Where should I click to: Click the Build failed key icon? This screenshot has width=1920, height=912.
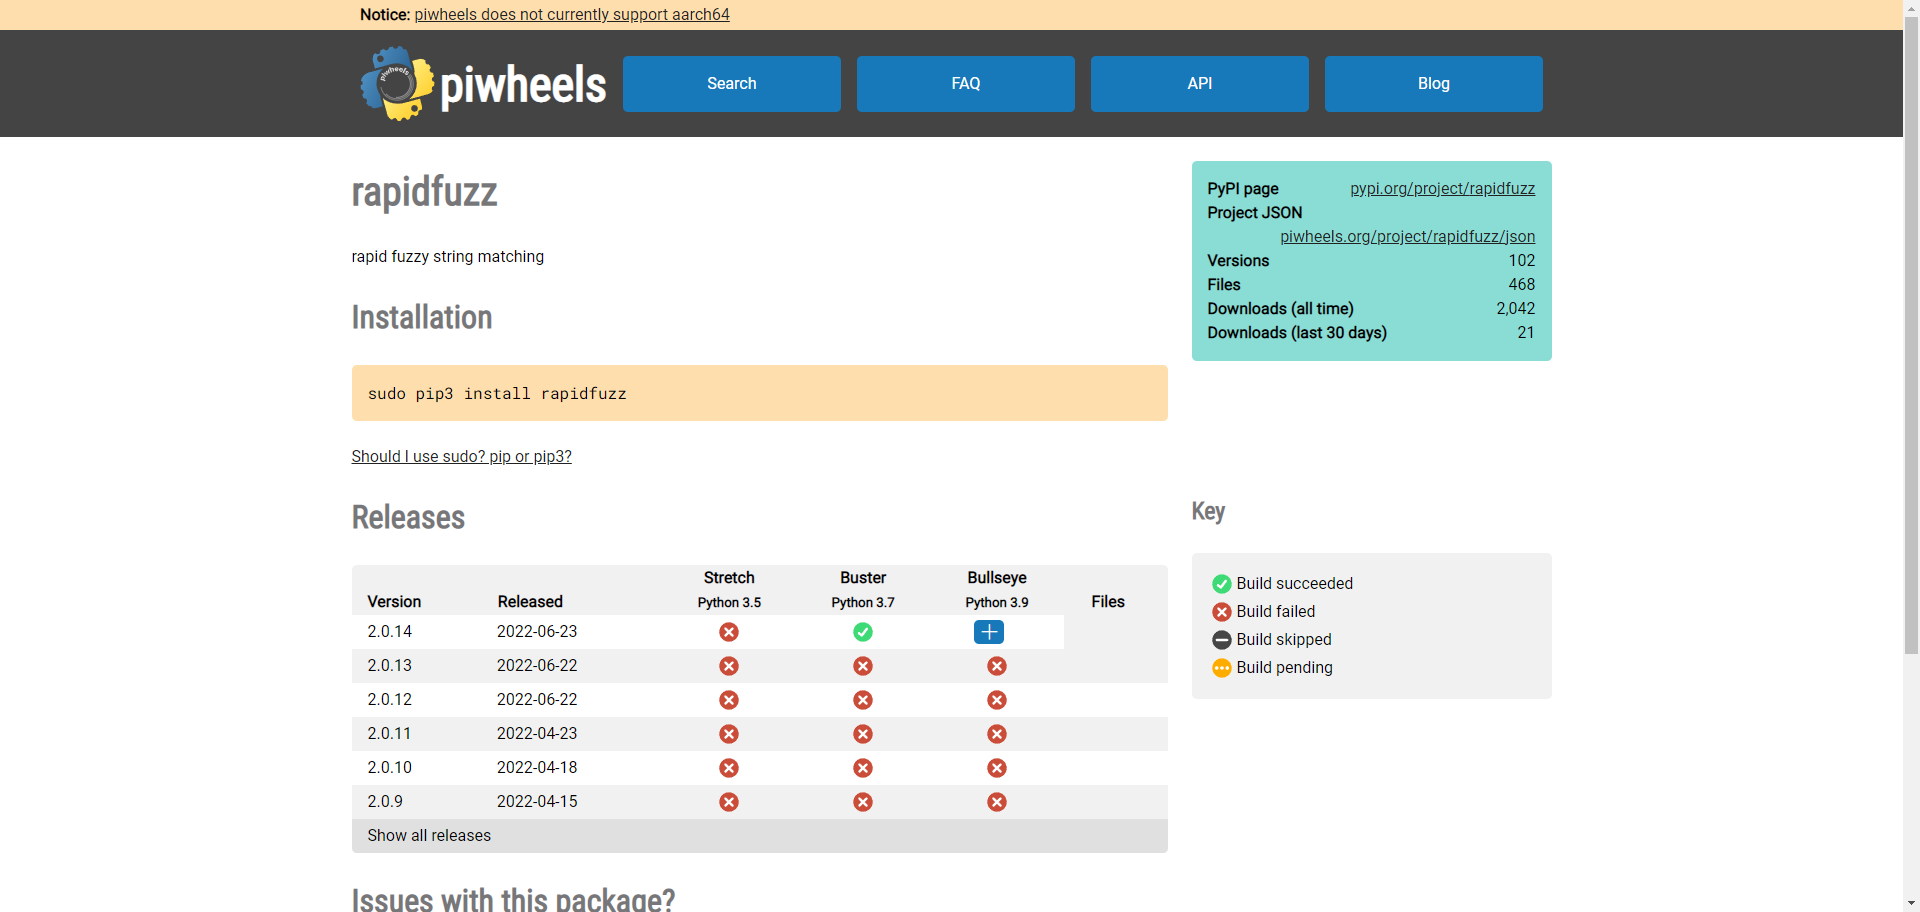tap(1221, 612)
